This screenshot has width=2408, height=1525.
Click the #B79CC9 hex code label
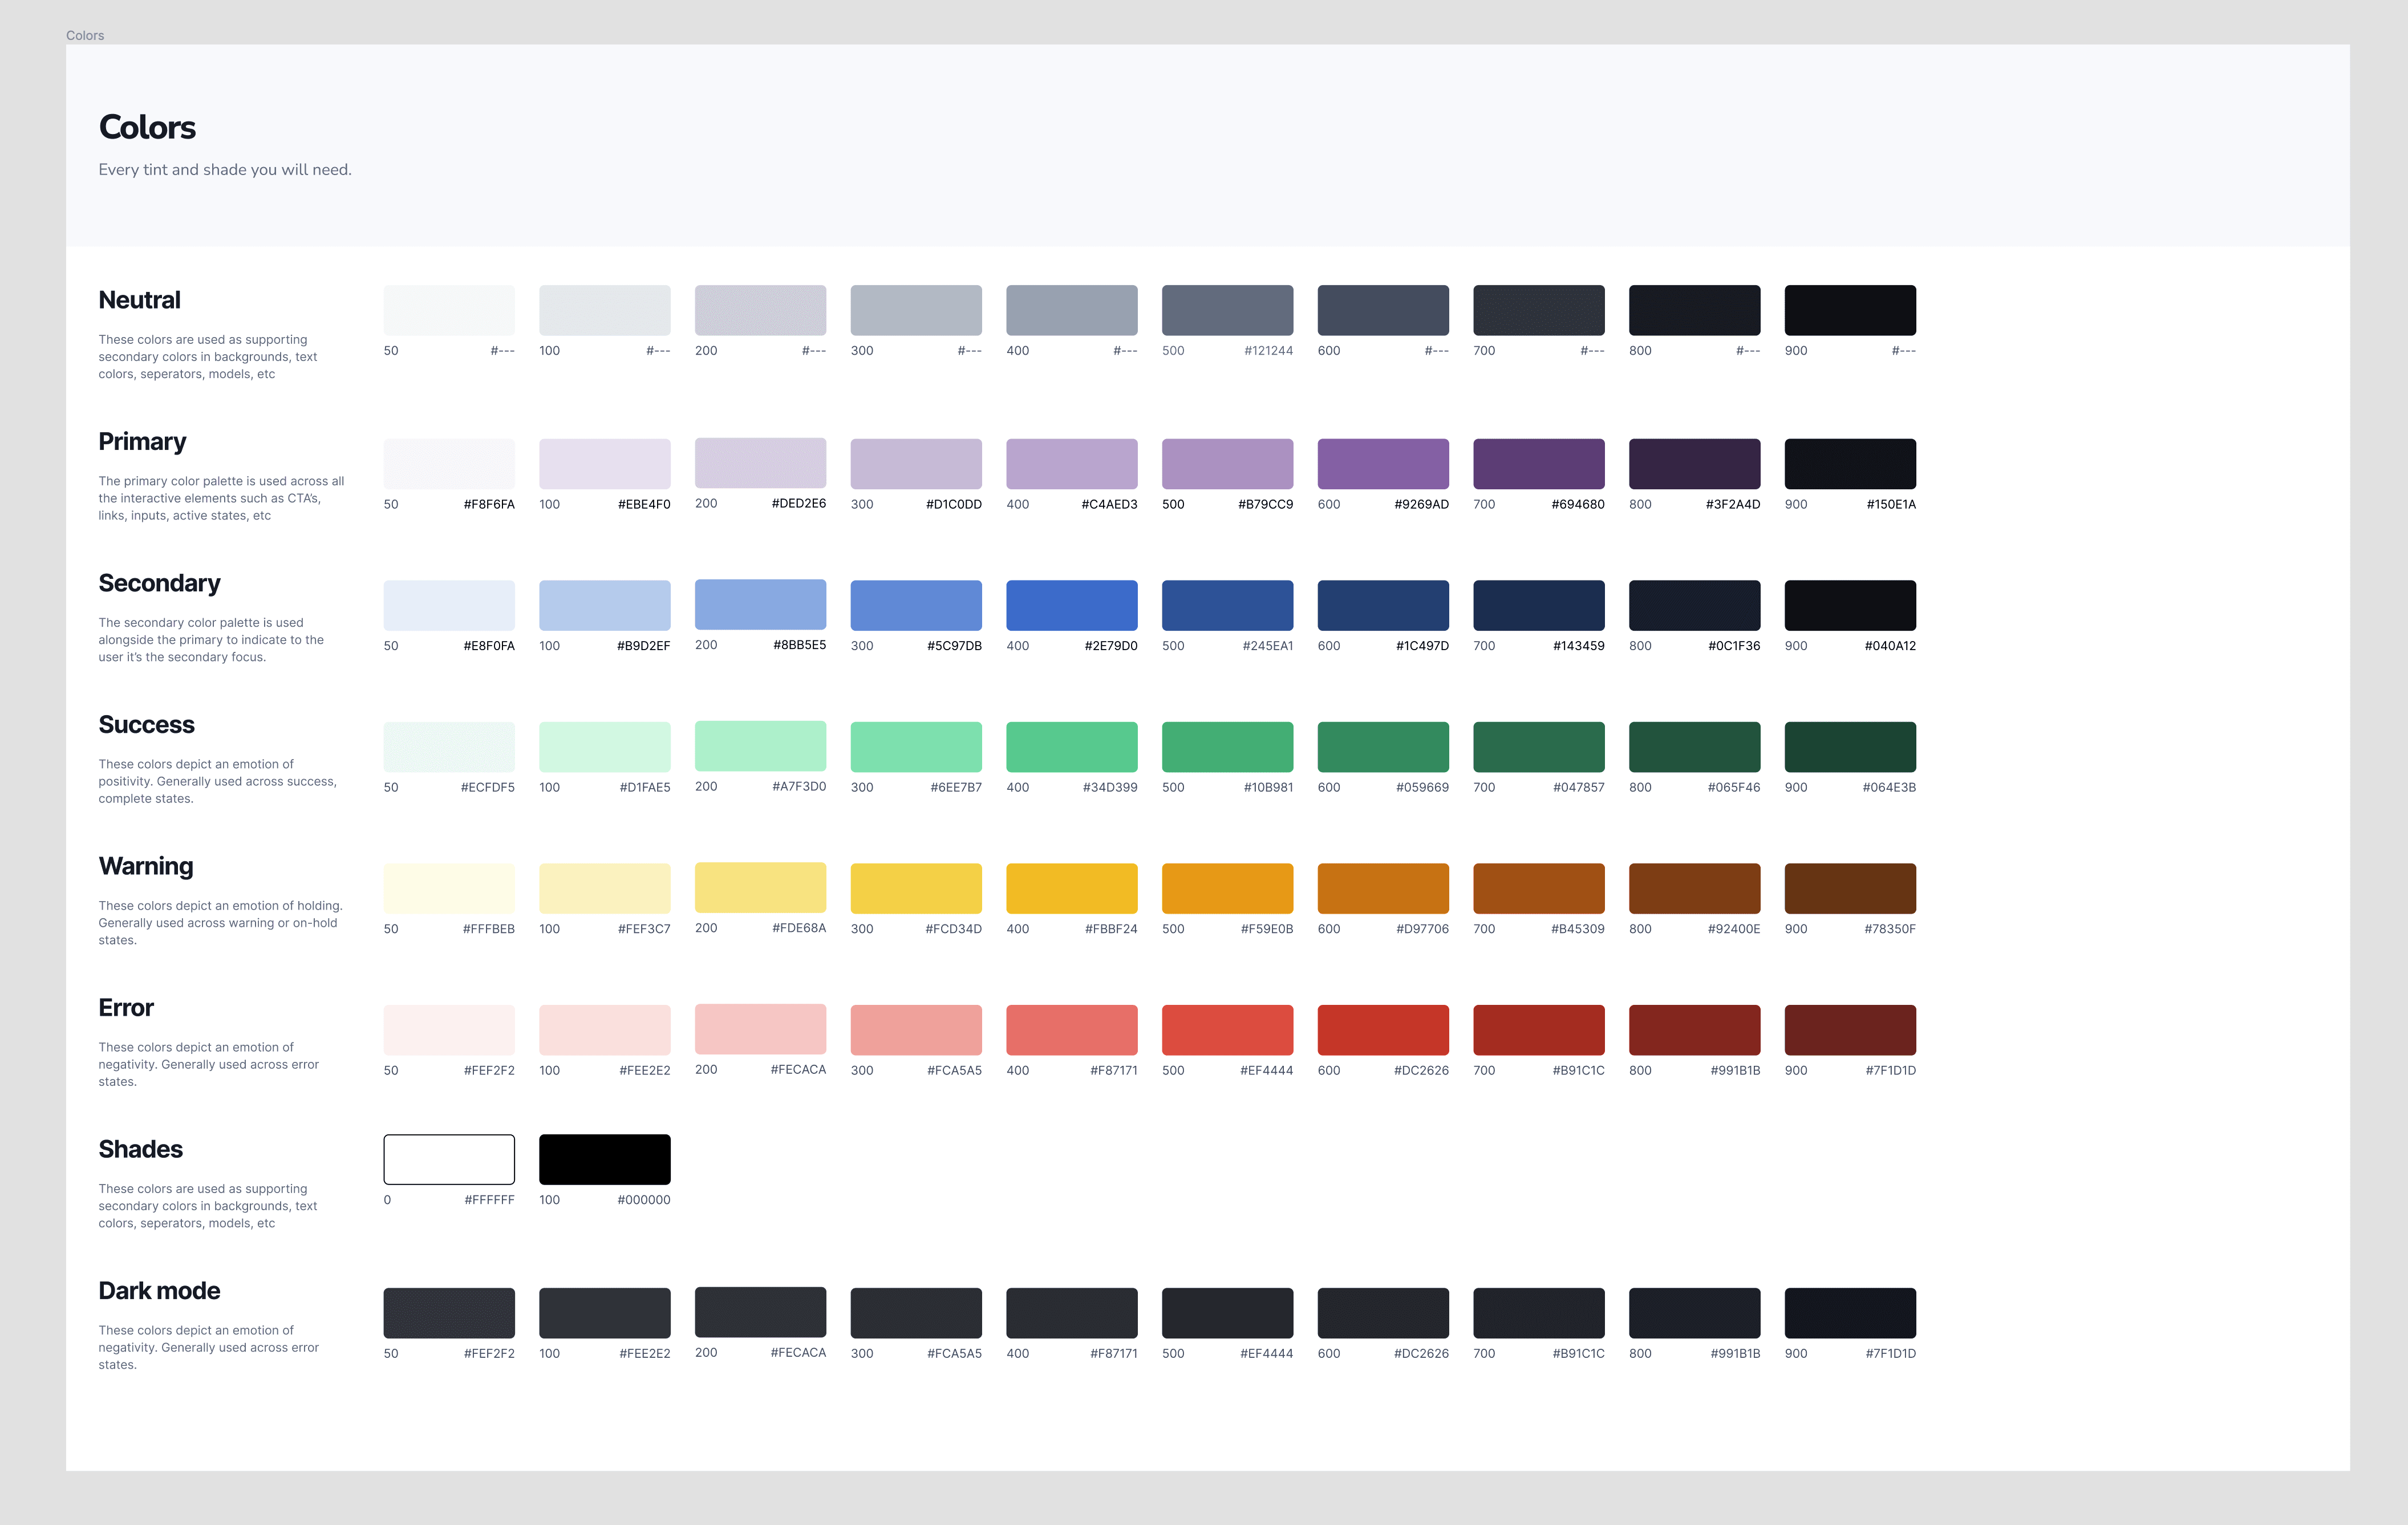pyautogui.click(x=1265, y=504)
